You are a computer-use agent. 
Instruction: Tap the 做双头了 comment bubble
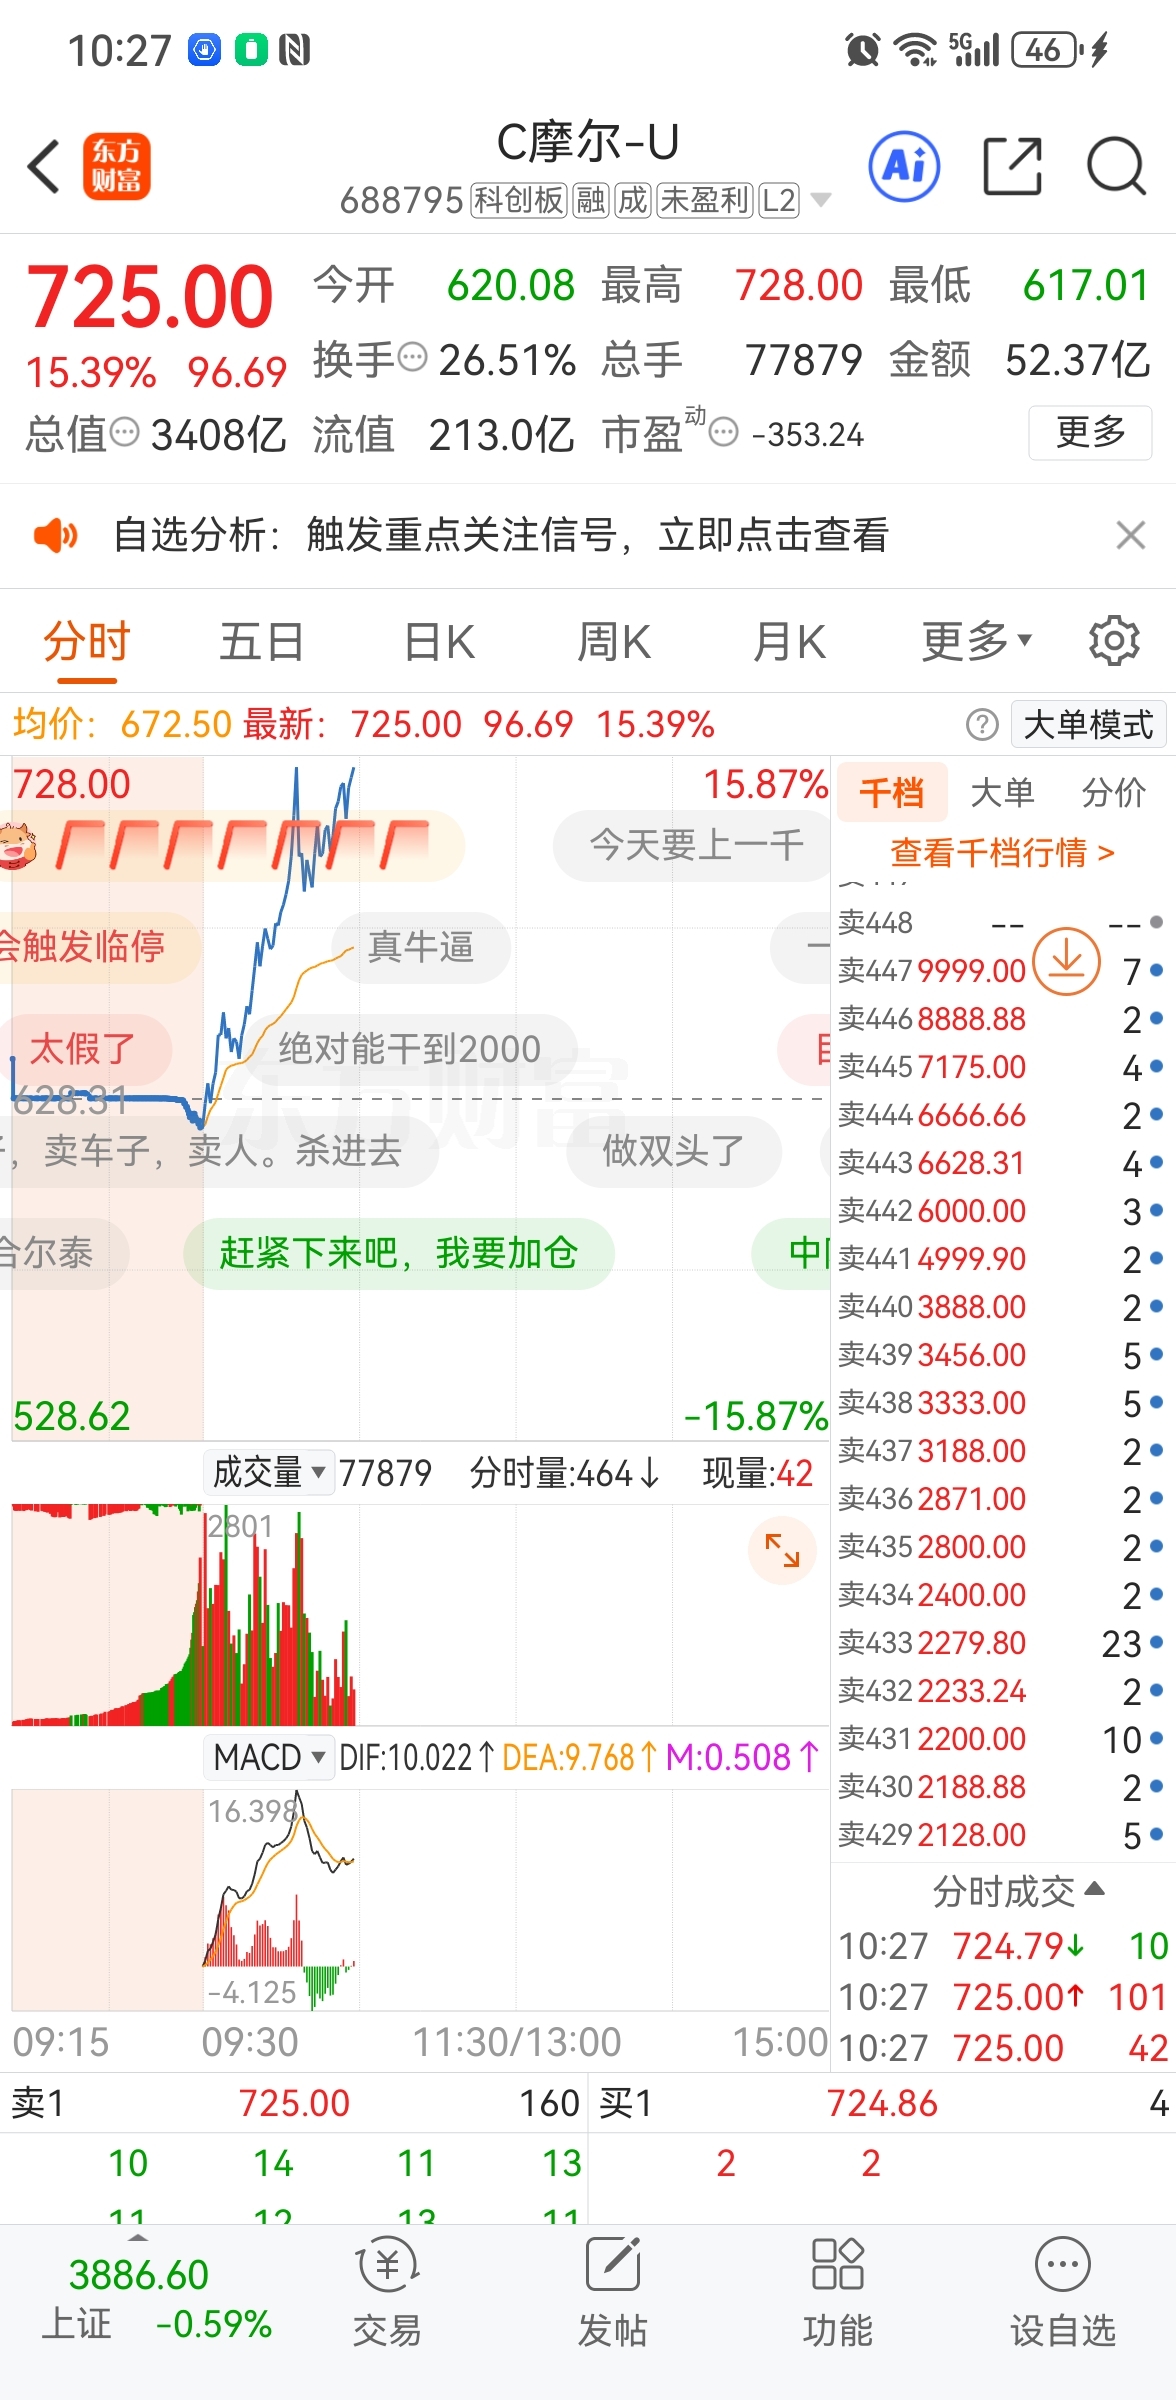click(x=673, y=1151)
